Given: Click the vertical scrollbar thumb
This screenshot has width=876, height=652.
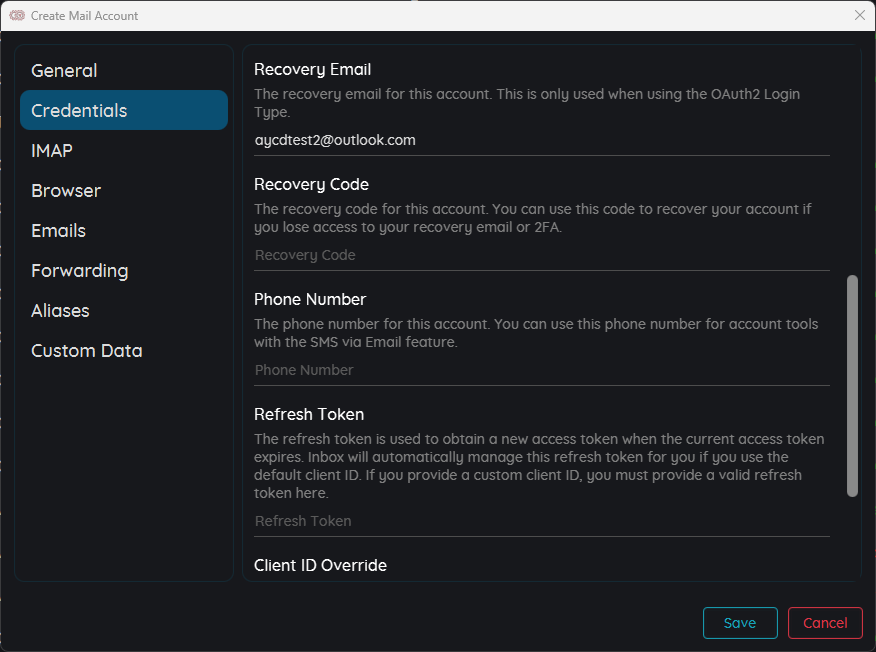Looking at the screenshot, I should (852, 386).
